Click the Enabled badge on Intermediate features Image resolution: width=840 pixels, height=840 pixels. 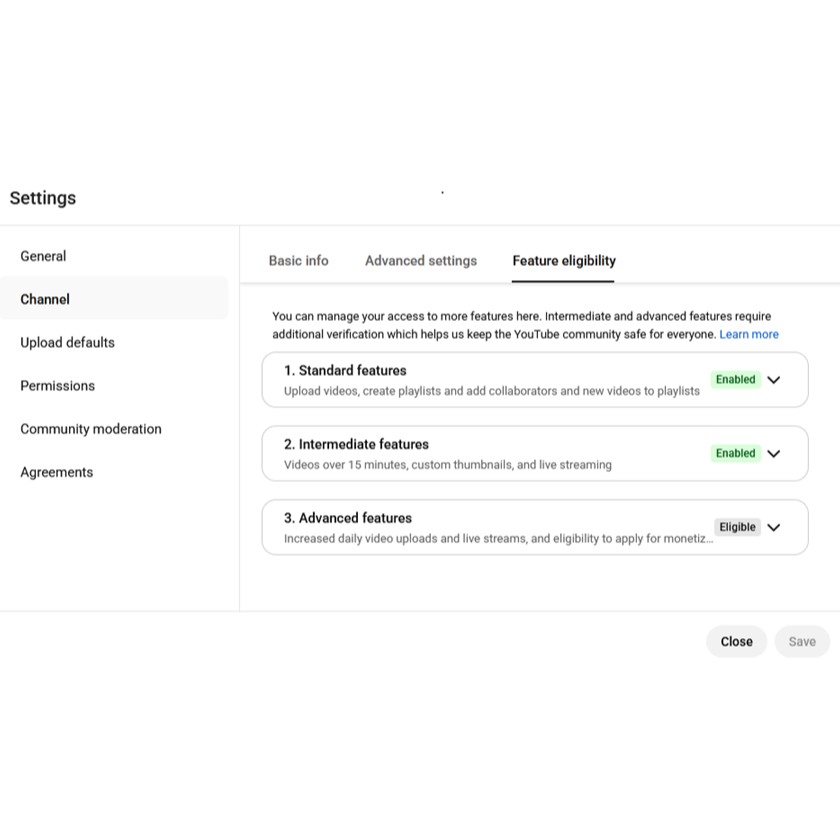pyautogui.click(x=735, y=454)
